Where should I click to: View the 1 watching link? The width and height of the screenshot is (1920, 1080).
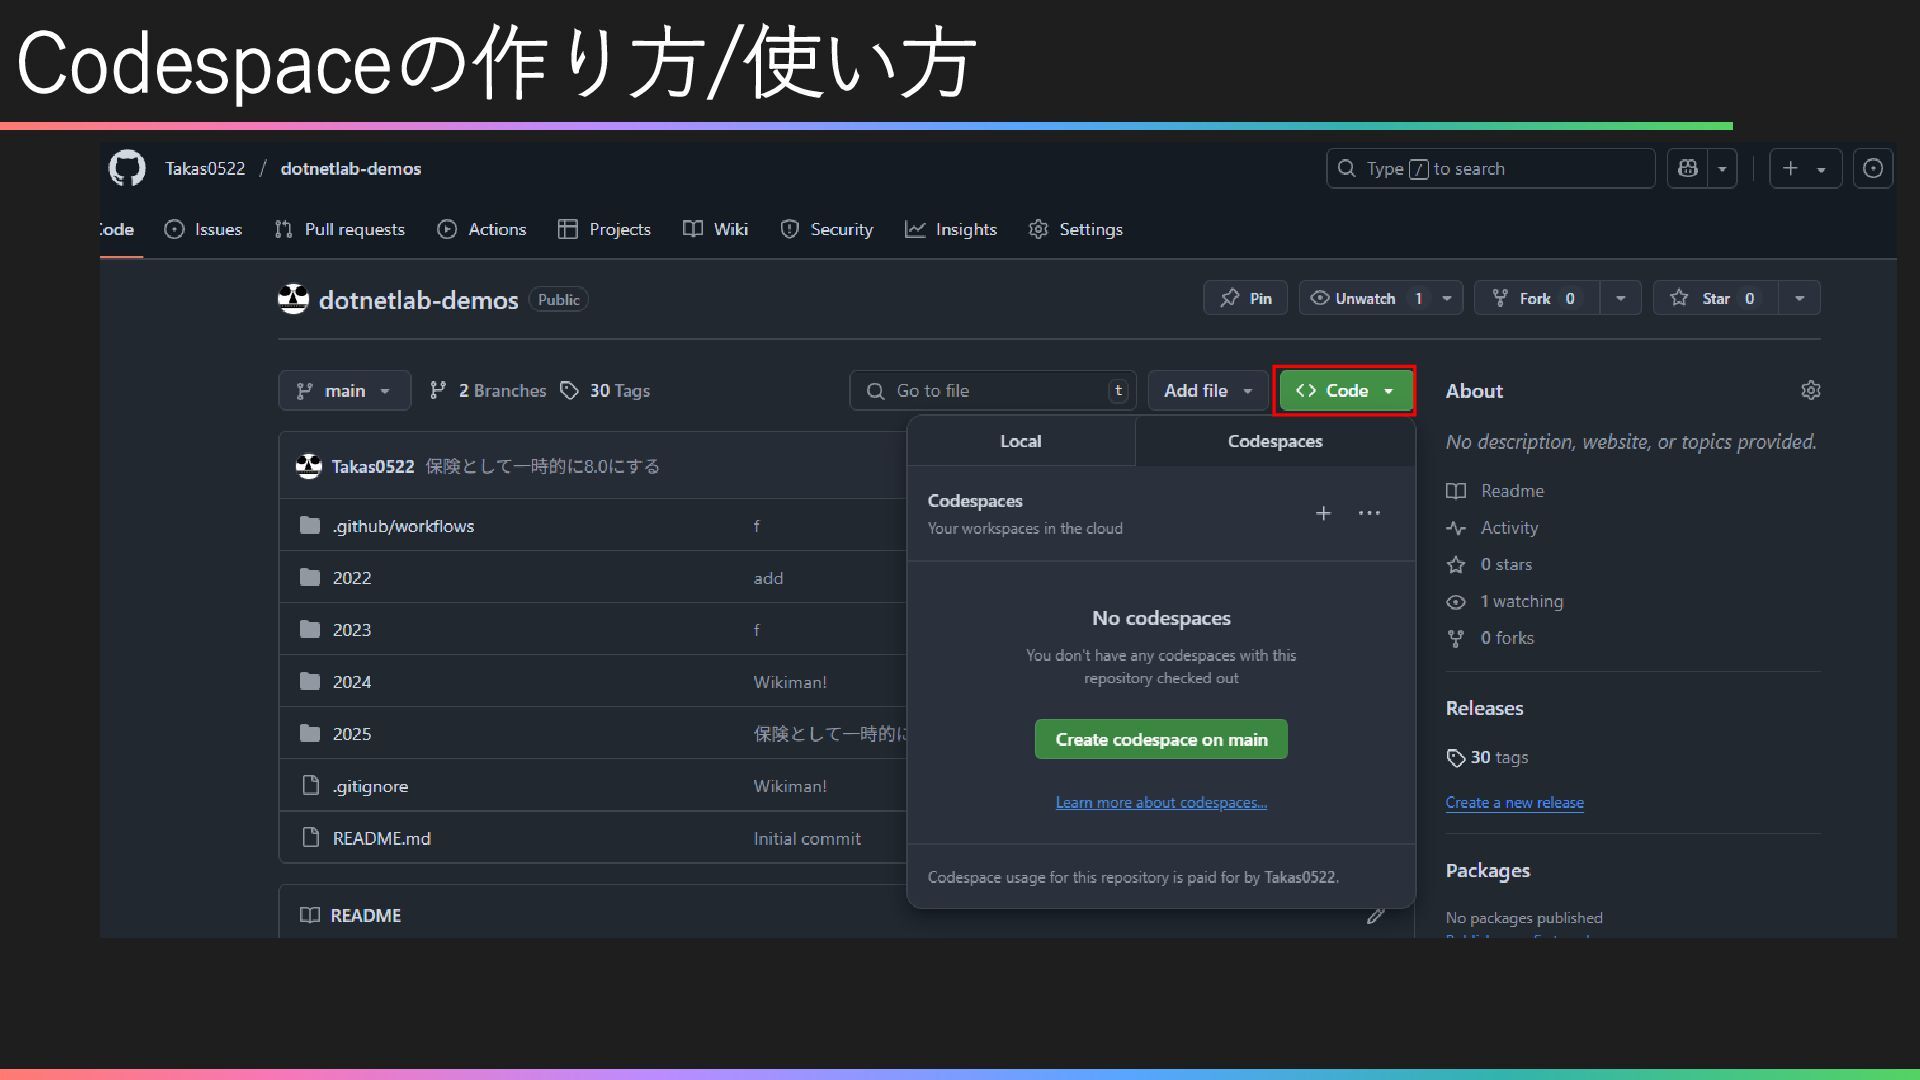(1505, 601)
